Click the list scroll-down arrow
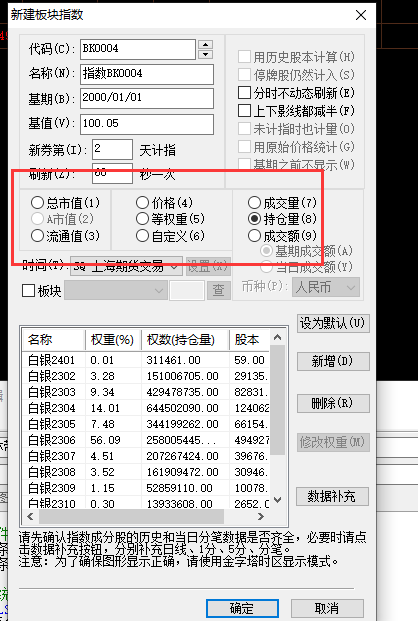The height and width of the screenshot is (621, 418). click(x=278, y=500)
